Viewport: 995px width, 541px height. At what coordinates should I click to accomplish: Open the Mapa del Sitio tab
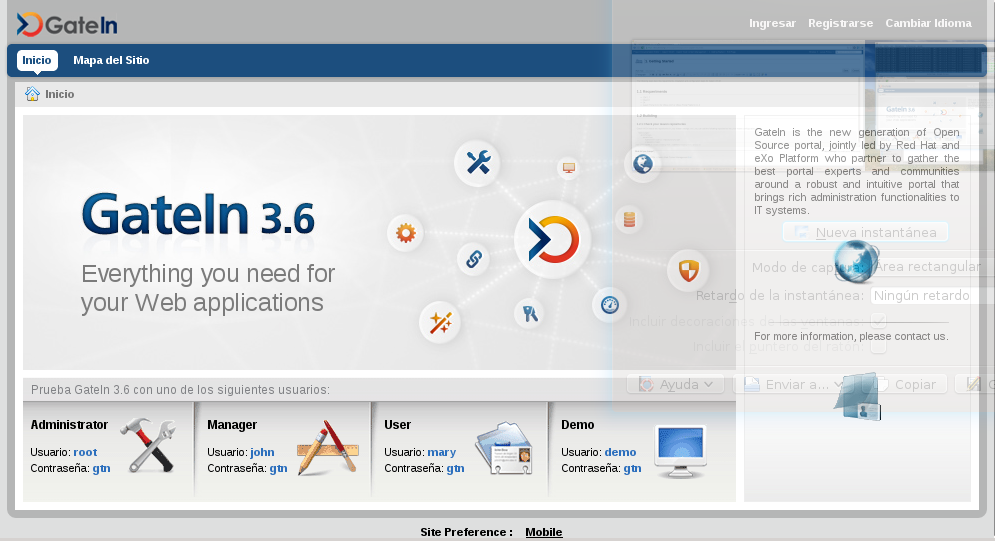(111, 60)
